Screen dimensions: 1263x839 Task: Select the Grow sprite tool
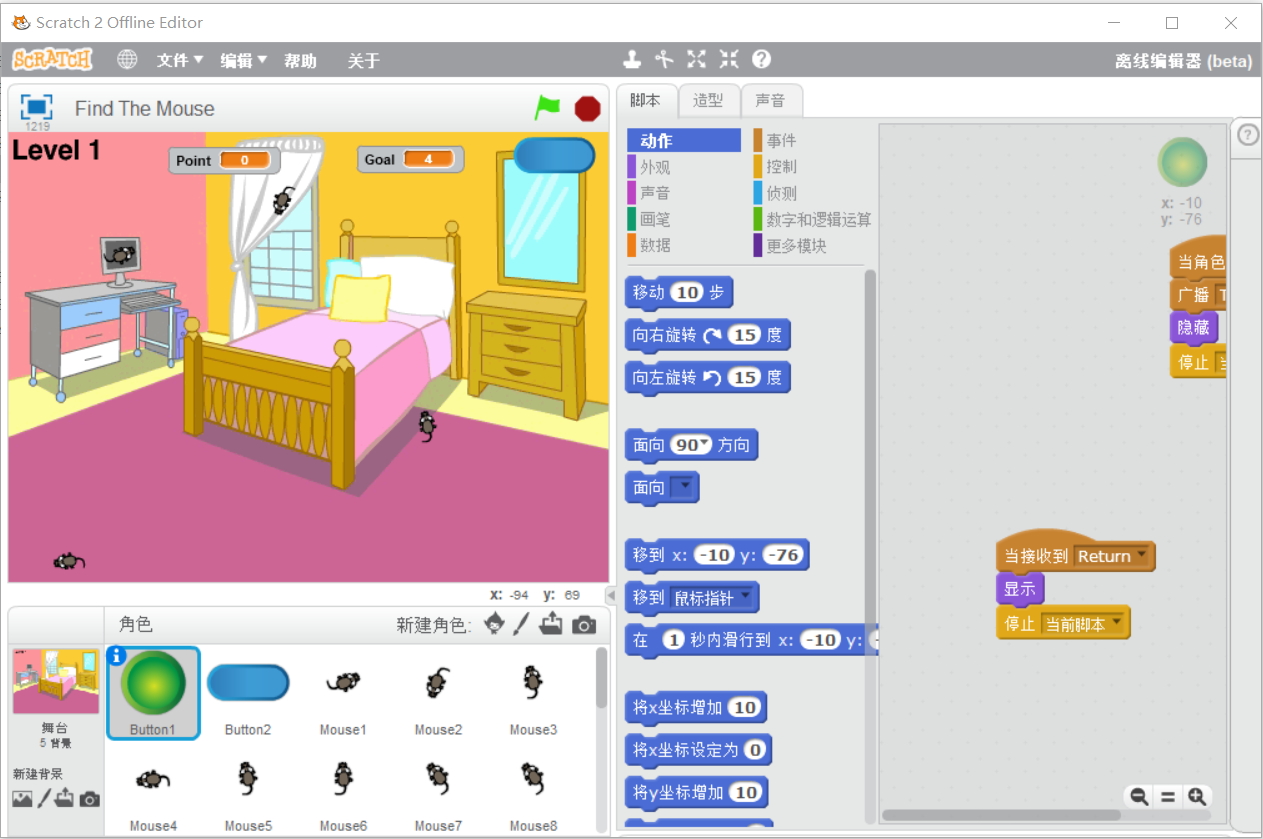[x=697, y=59]
